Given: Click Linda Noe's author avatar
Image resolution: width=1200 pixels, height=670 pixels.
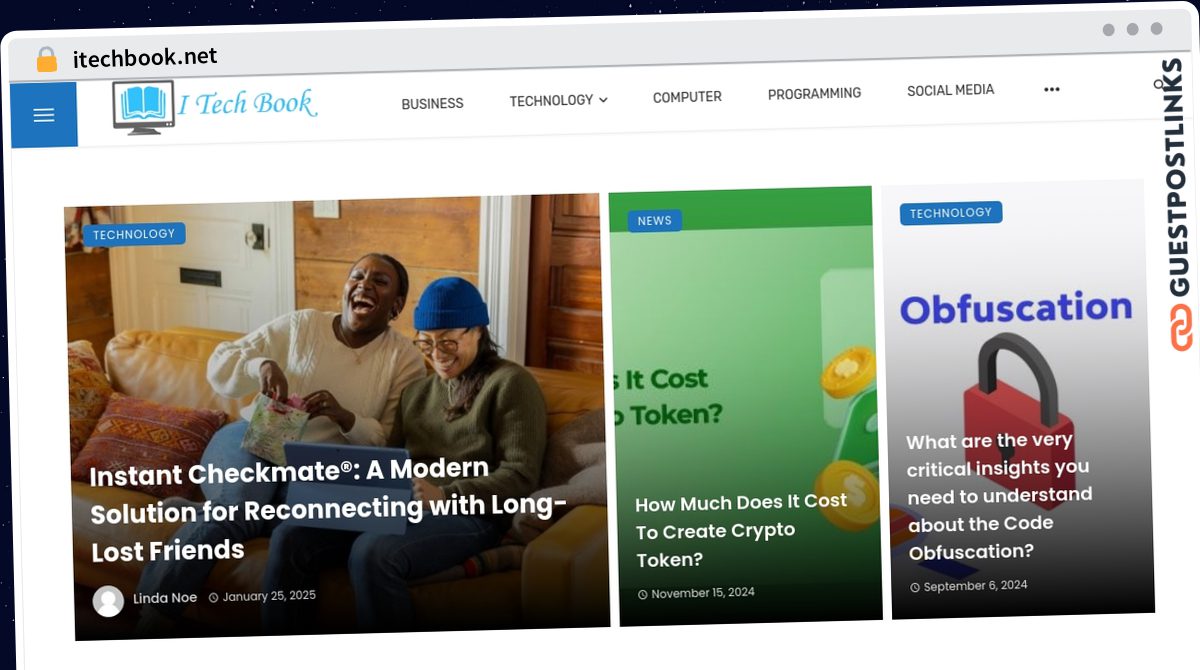Looking at the screenshot, I should (108, 601).
